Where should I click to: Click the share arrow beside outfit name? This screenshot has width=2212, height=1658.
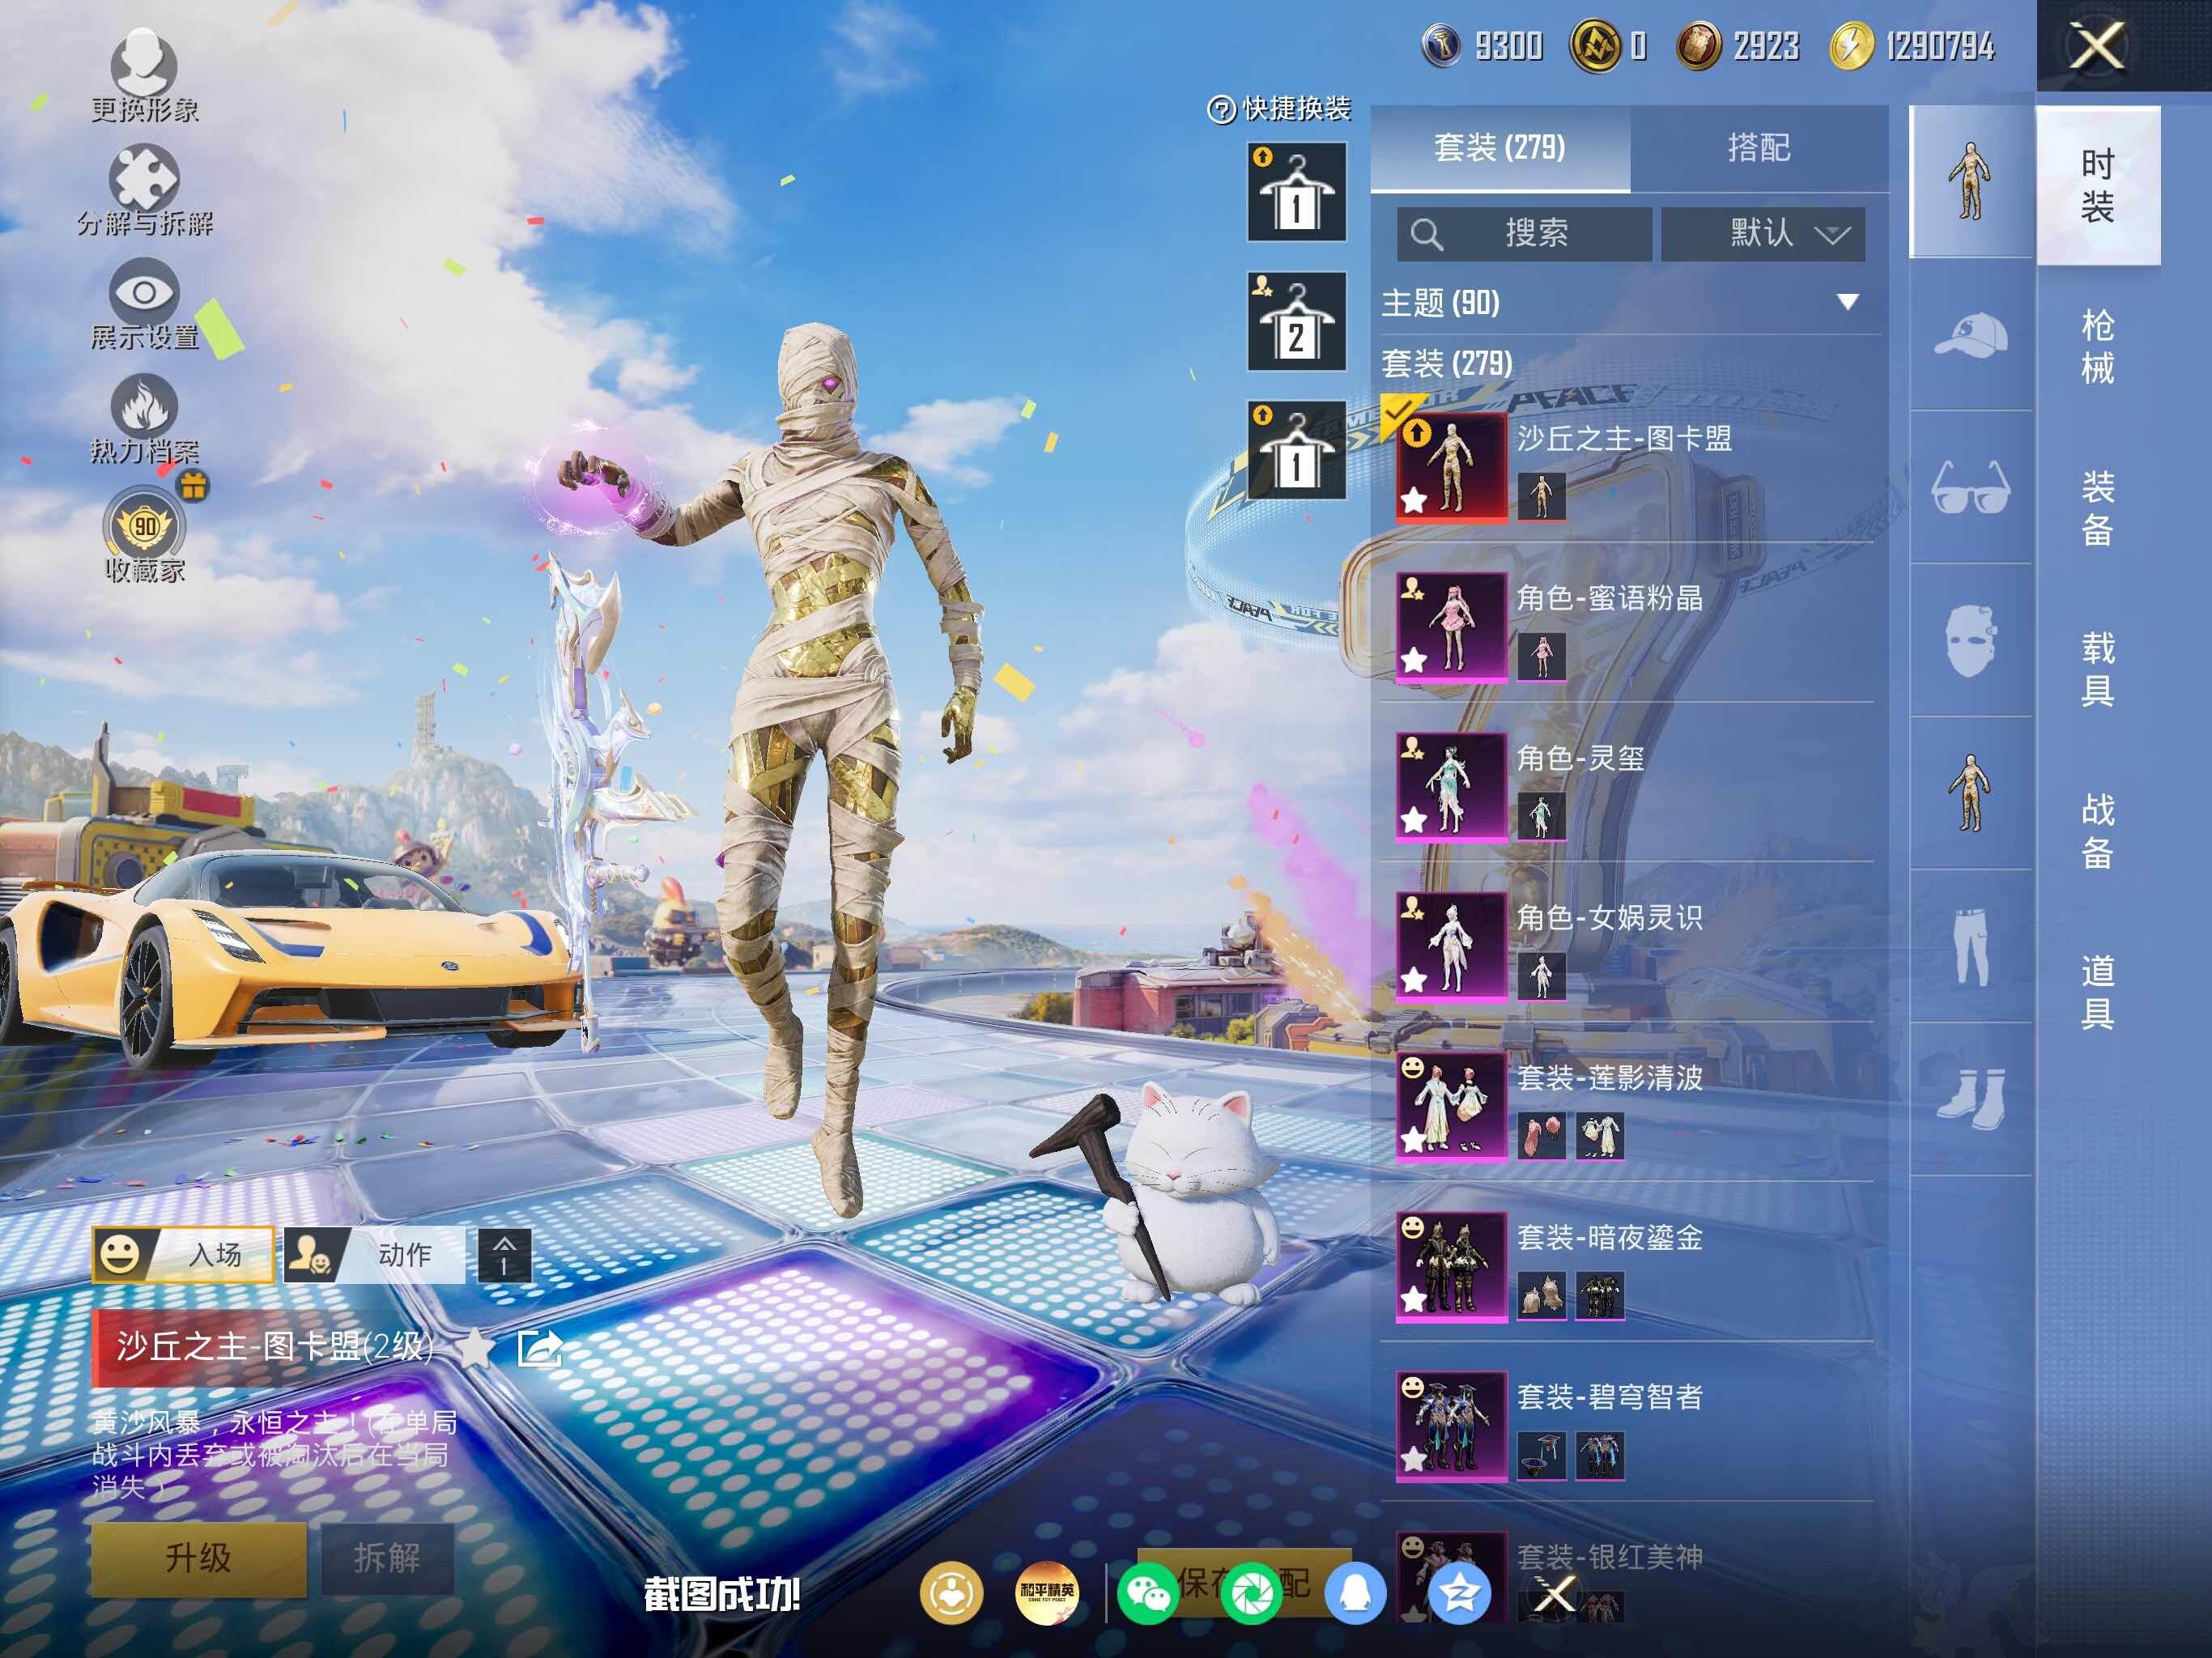[x=540, y=1348]
